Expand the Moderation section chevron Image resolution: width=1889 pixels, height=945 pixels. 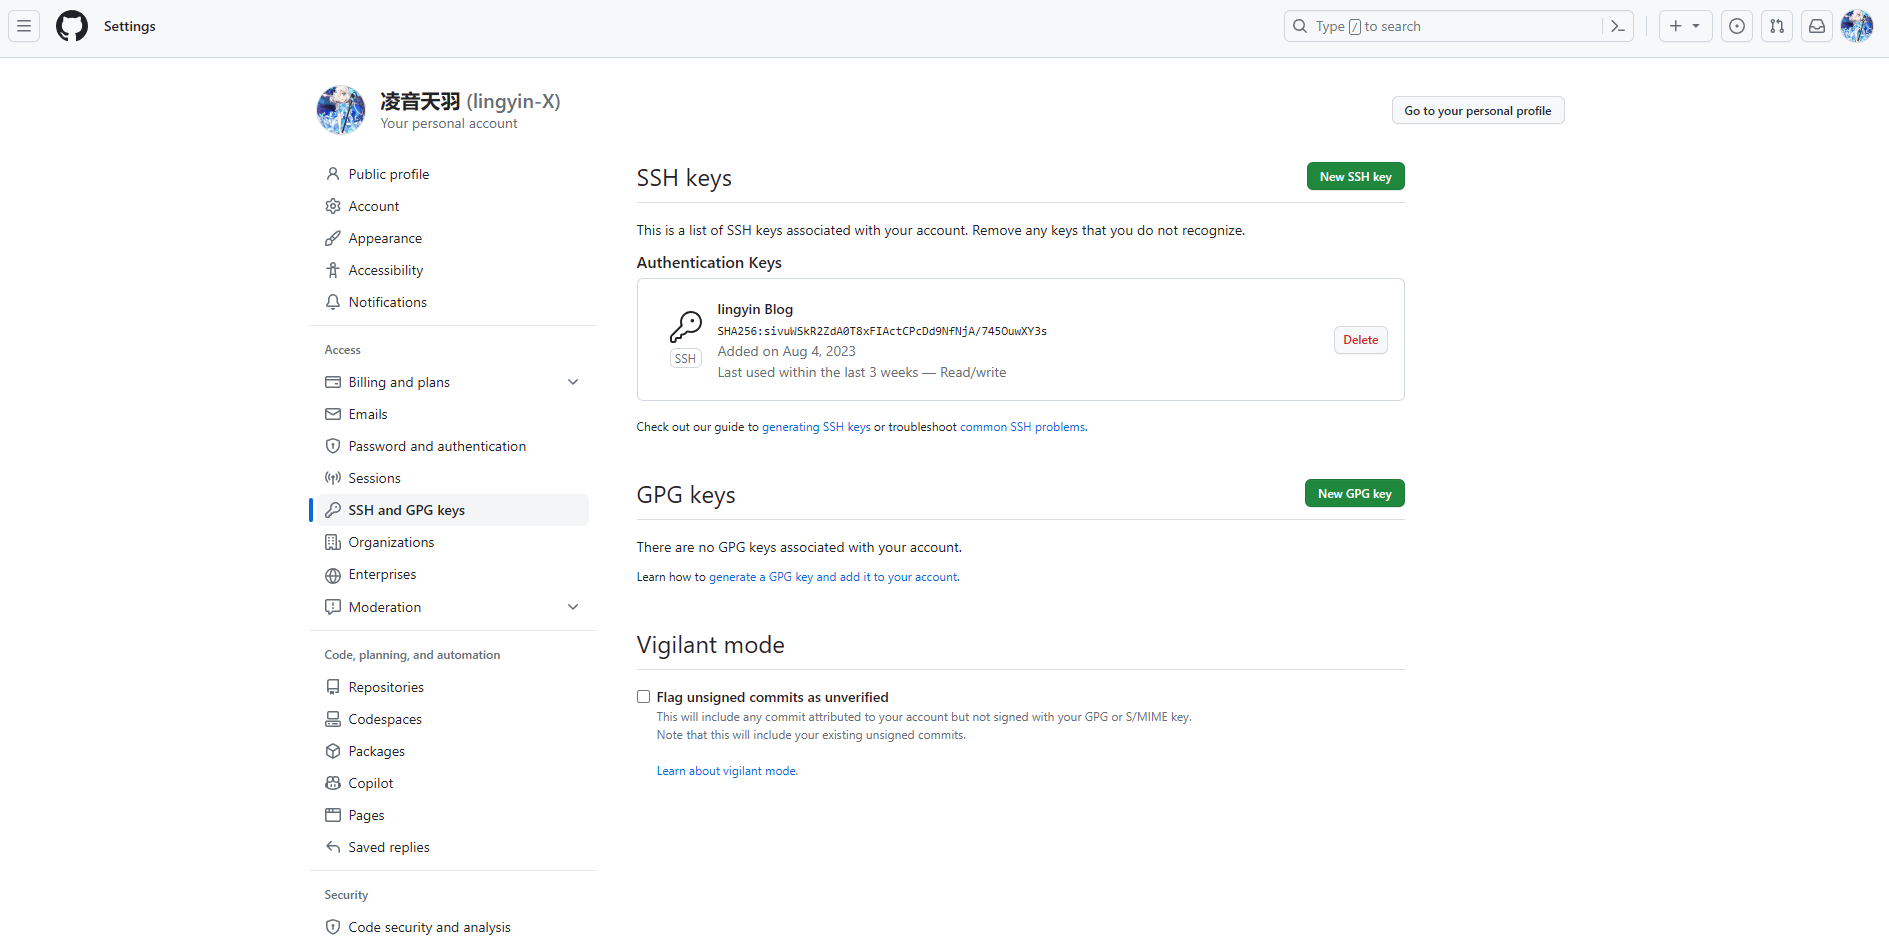pyautogui.click(x=573, y=607)
